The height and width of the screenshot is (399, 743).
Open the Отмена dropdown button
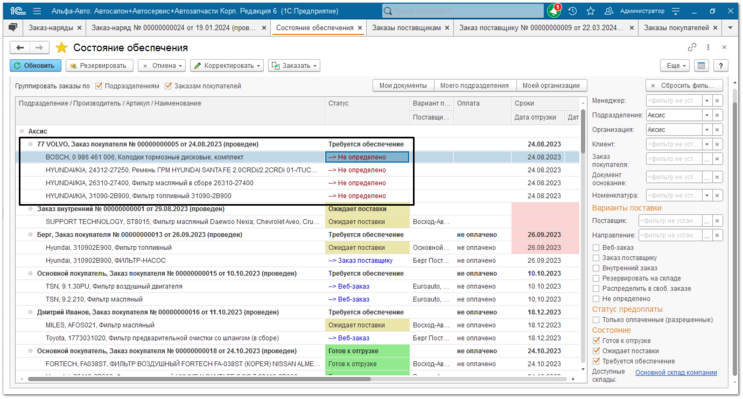[163, 65]
